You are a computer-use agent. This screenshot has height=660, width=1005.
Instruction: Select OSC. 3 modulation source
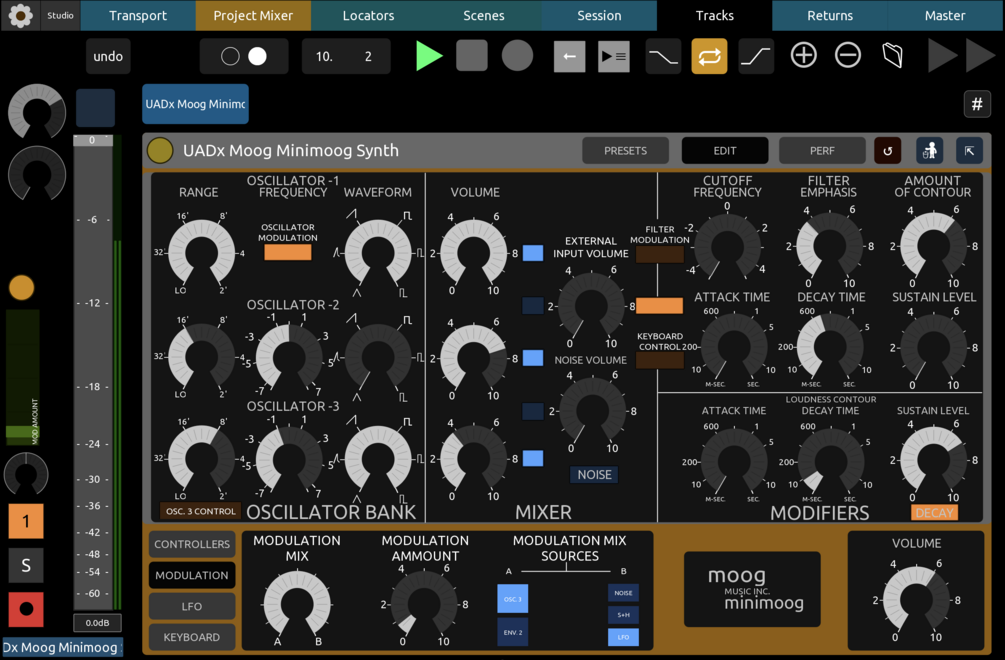(x=513, y=598)
